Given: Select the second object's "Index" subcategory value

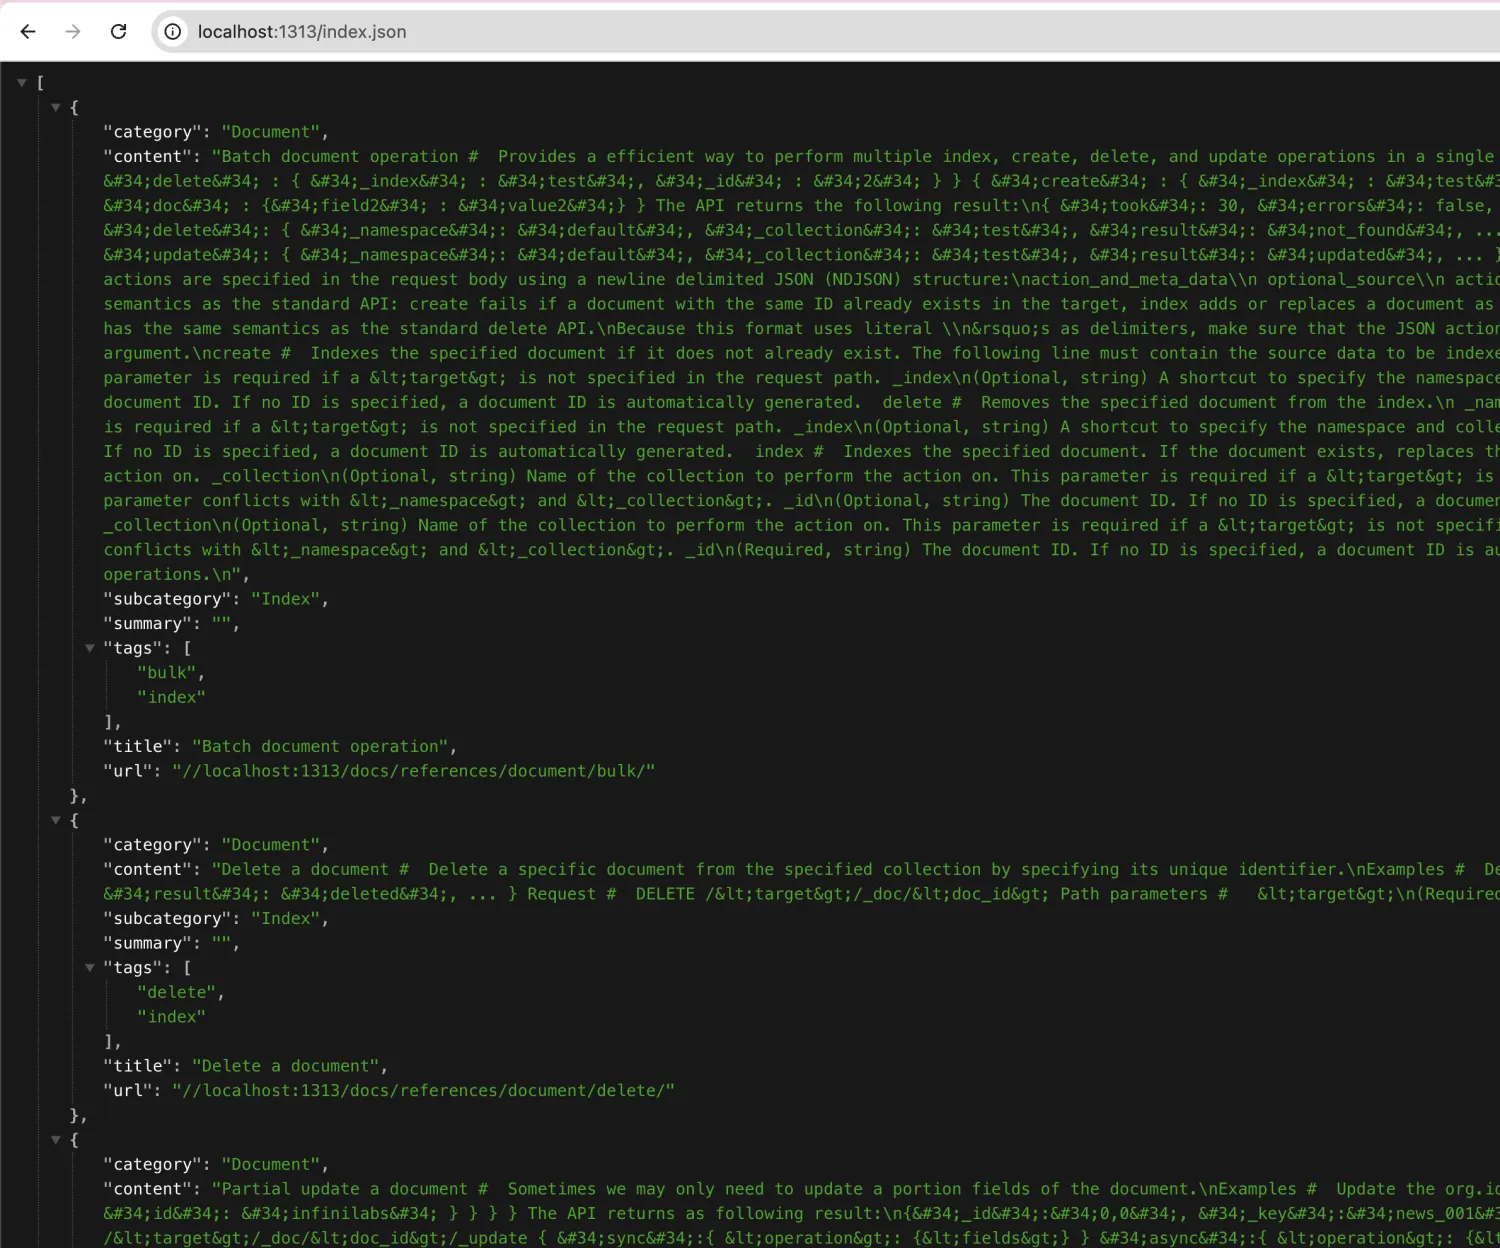Looking at the screenshot, I should click(x=286, y=919).
